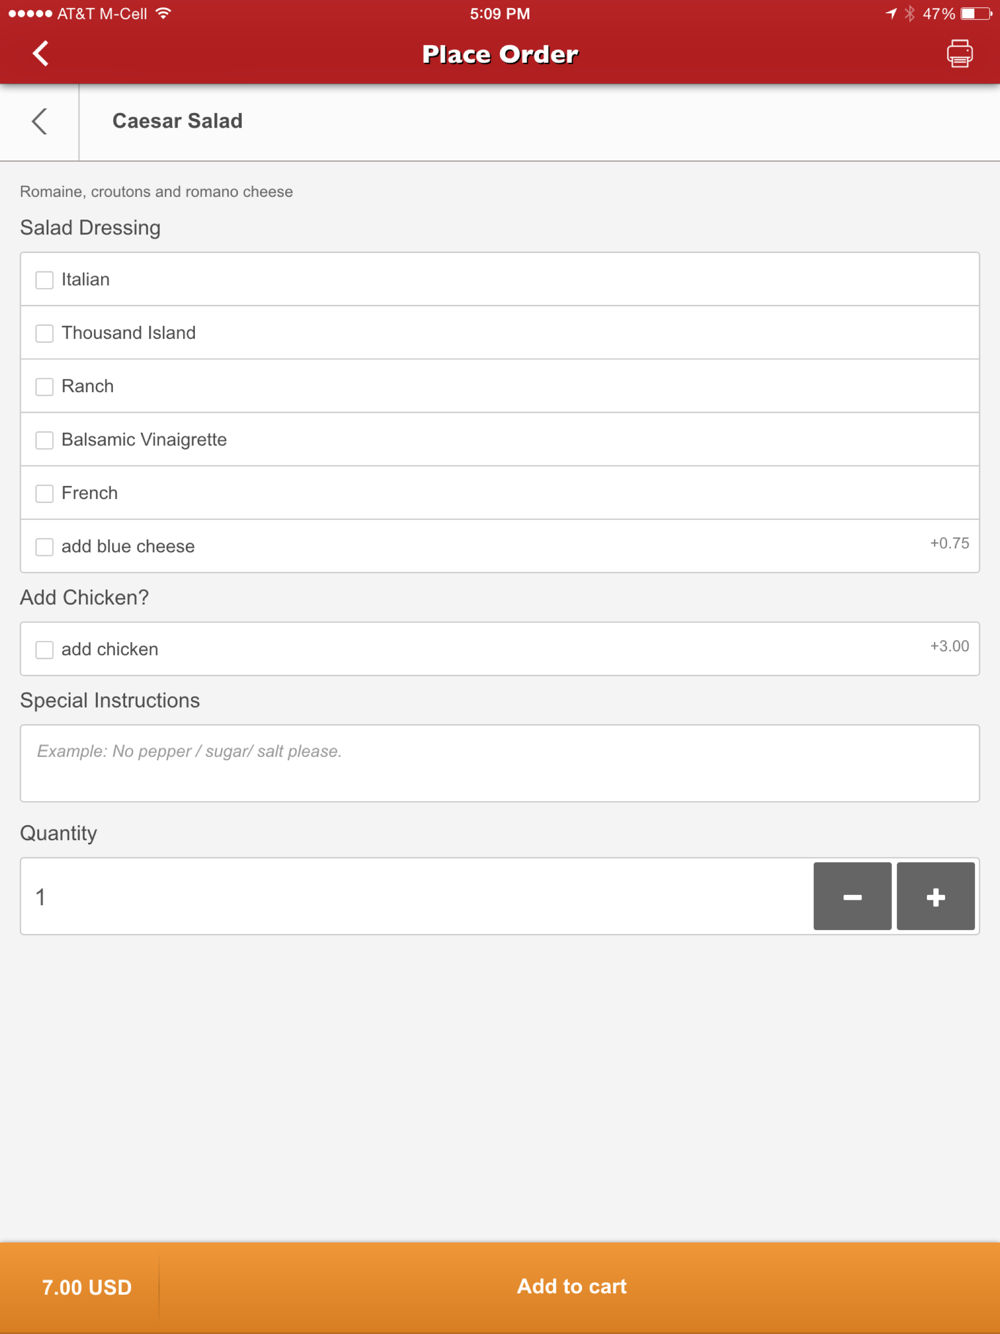Image resolution: width=1000 pixels, height=1334 pixels.
Task: Check the Italian dressing option
Action: 44,280
